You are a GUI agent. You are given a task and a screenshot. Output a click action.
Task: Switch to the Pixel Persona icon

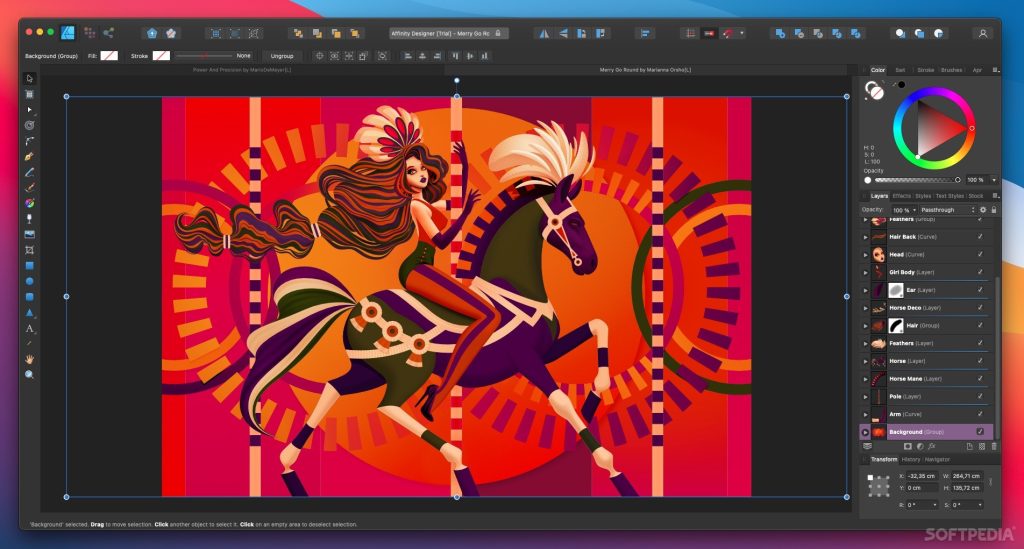[x=90, y=33]
